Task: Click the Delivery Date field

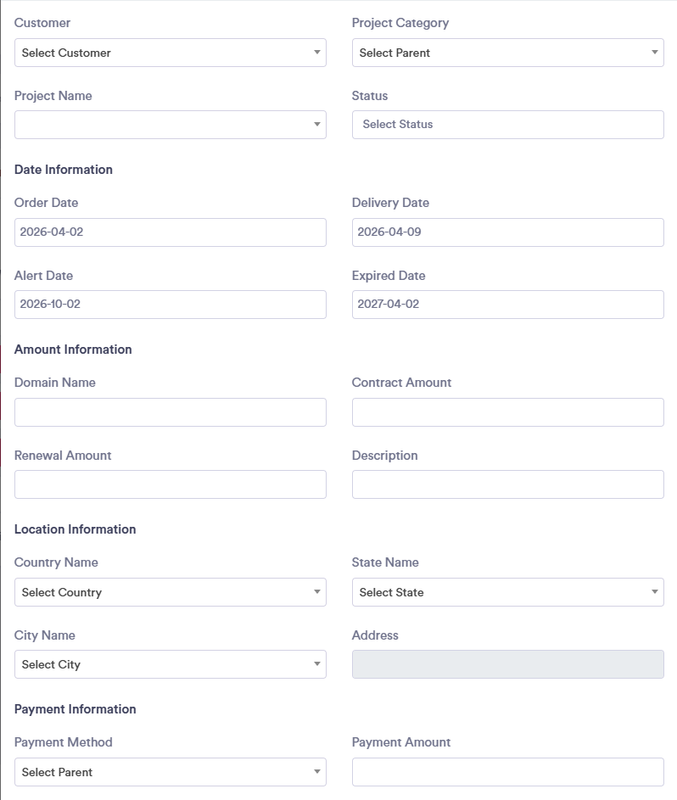Action: (x=508, y=233)
